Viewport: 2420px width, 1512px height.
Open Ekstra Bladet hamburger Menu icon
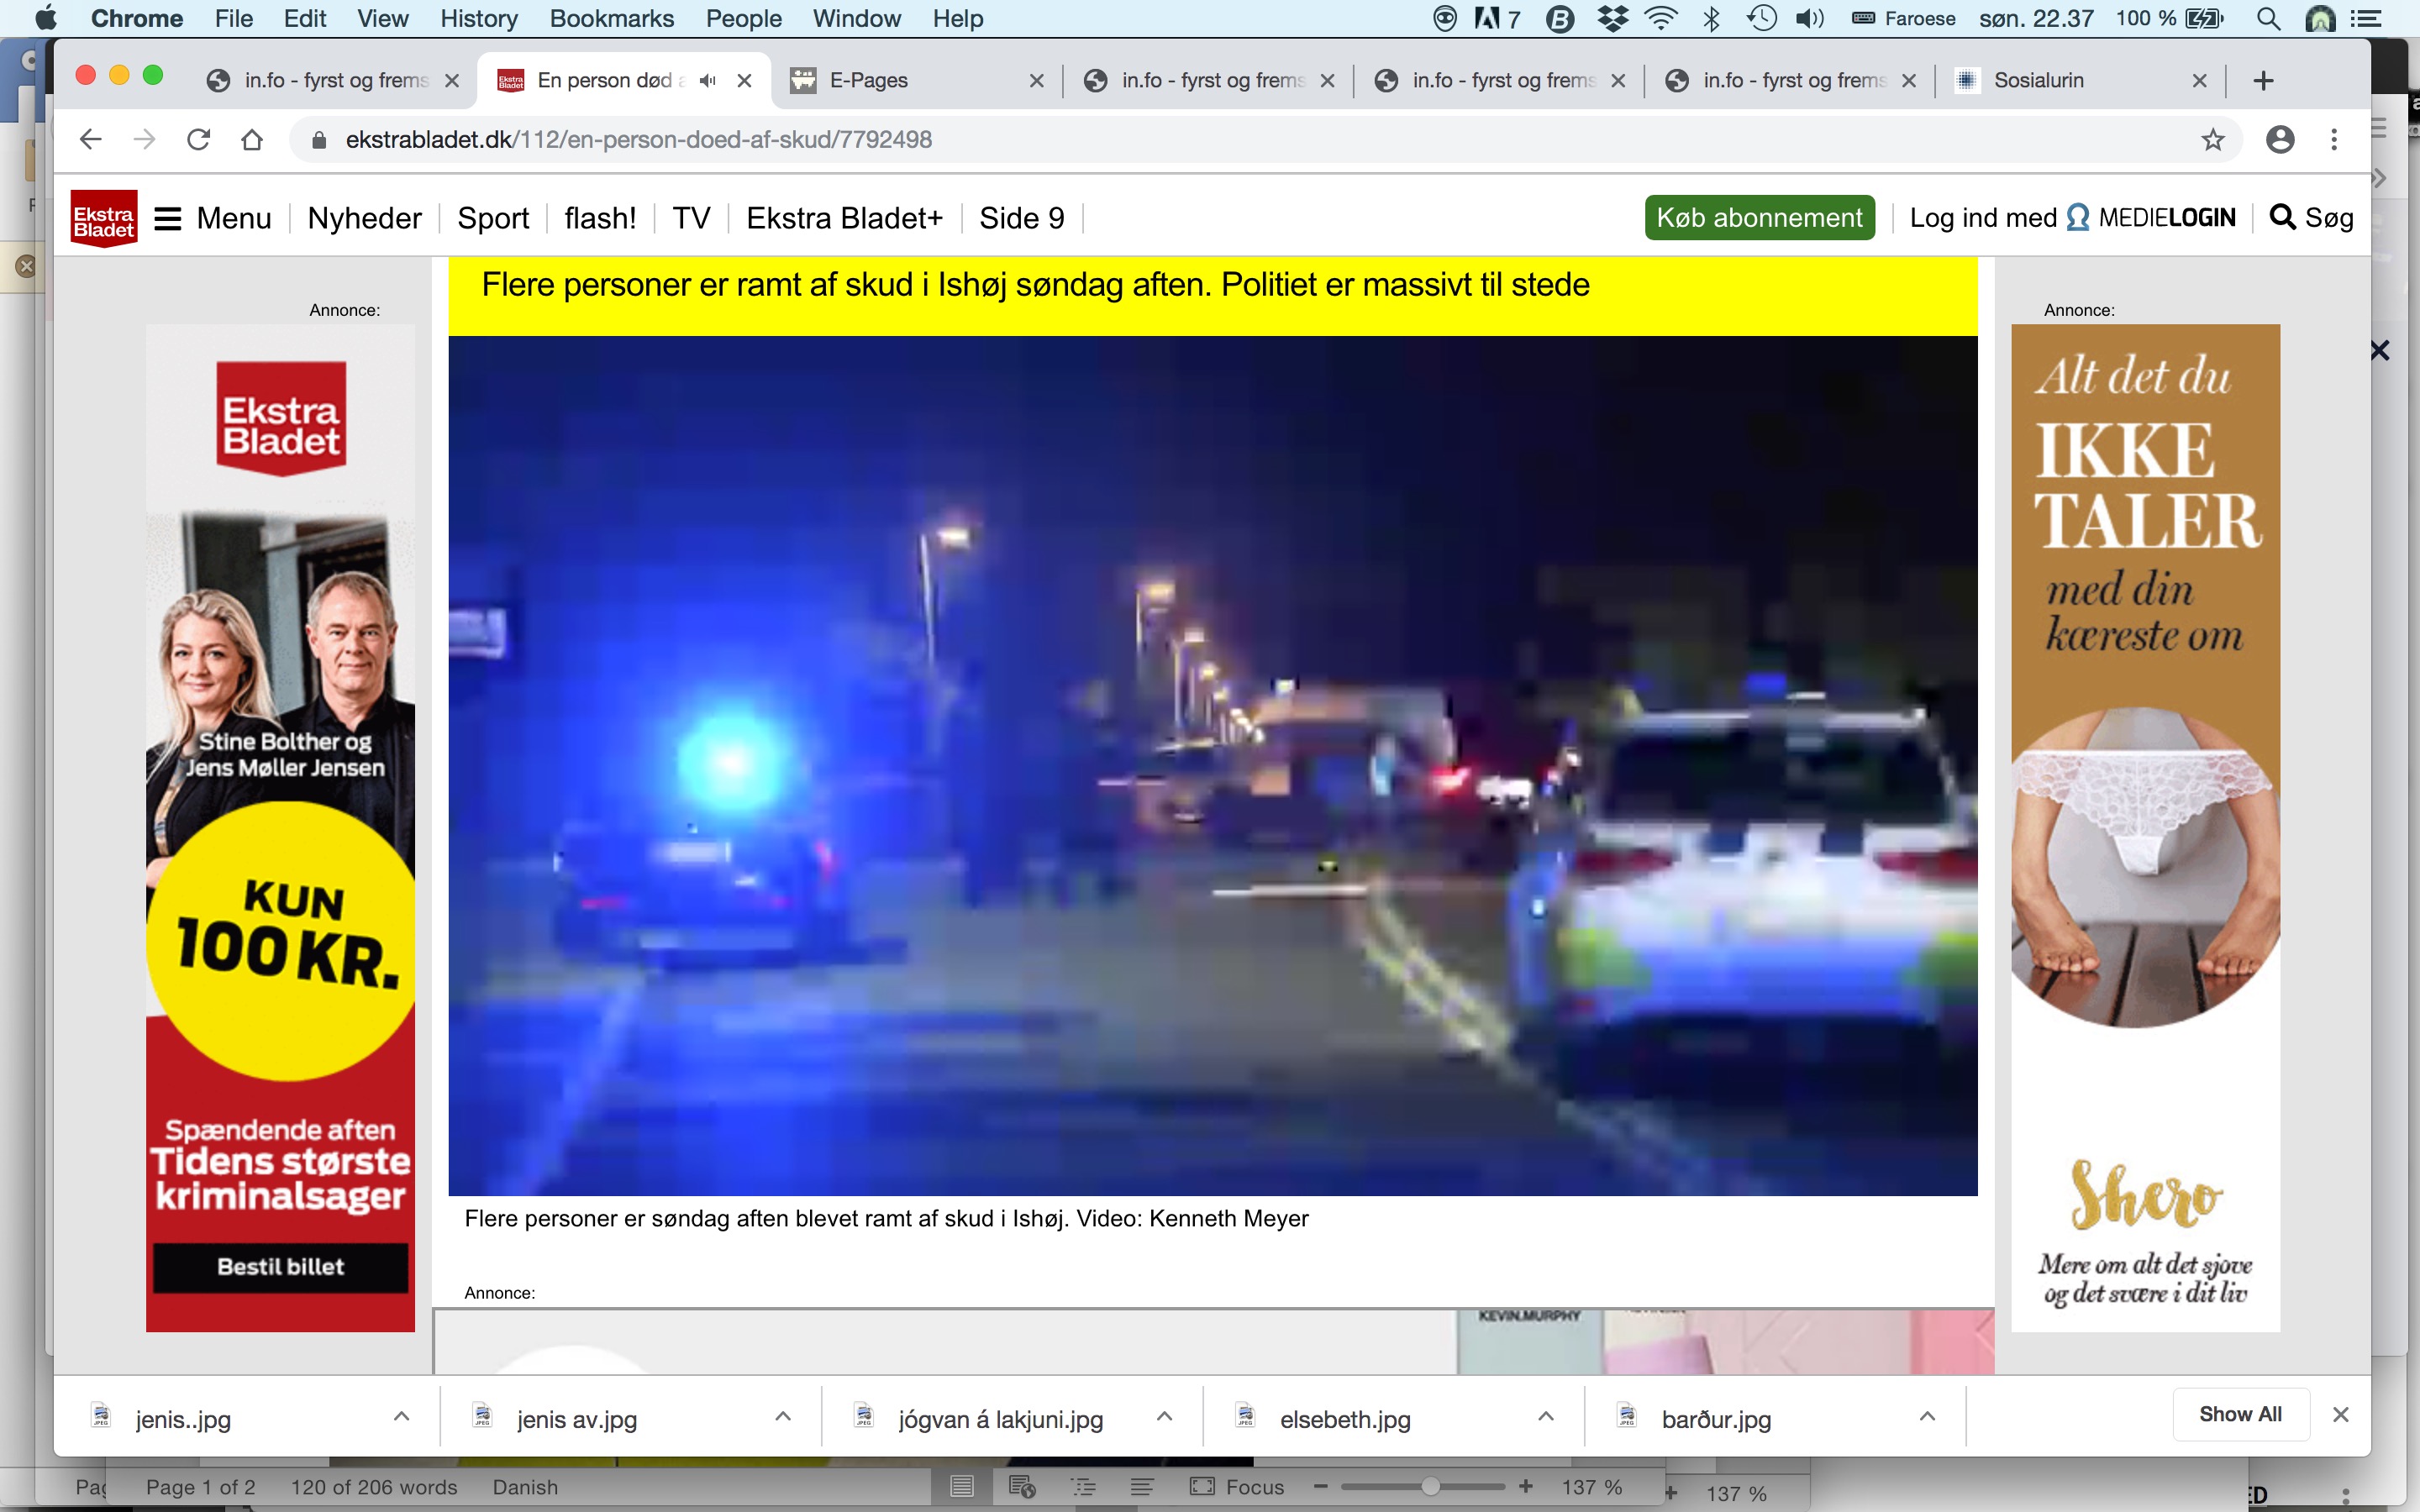click(168, 218)
